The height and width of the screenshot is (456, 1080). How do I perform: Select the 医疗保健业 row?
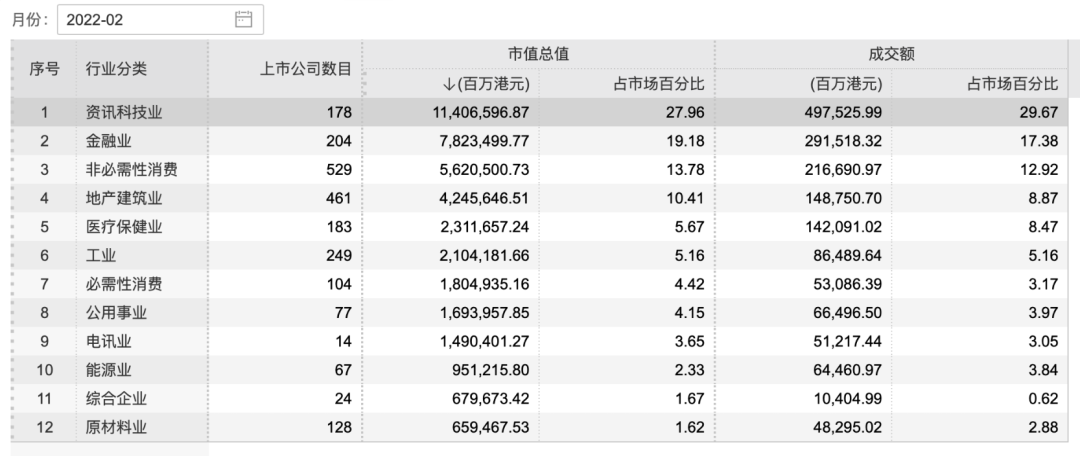click(x=124, y=227)
